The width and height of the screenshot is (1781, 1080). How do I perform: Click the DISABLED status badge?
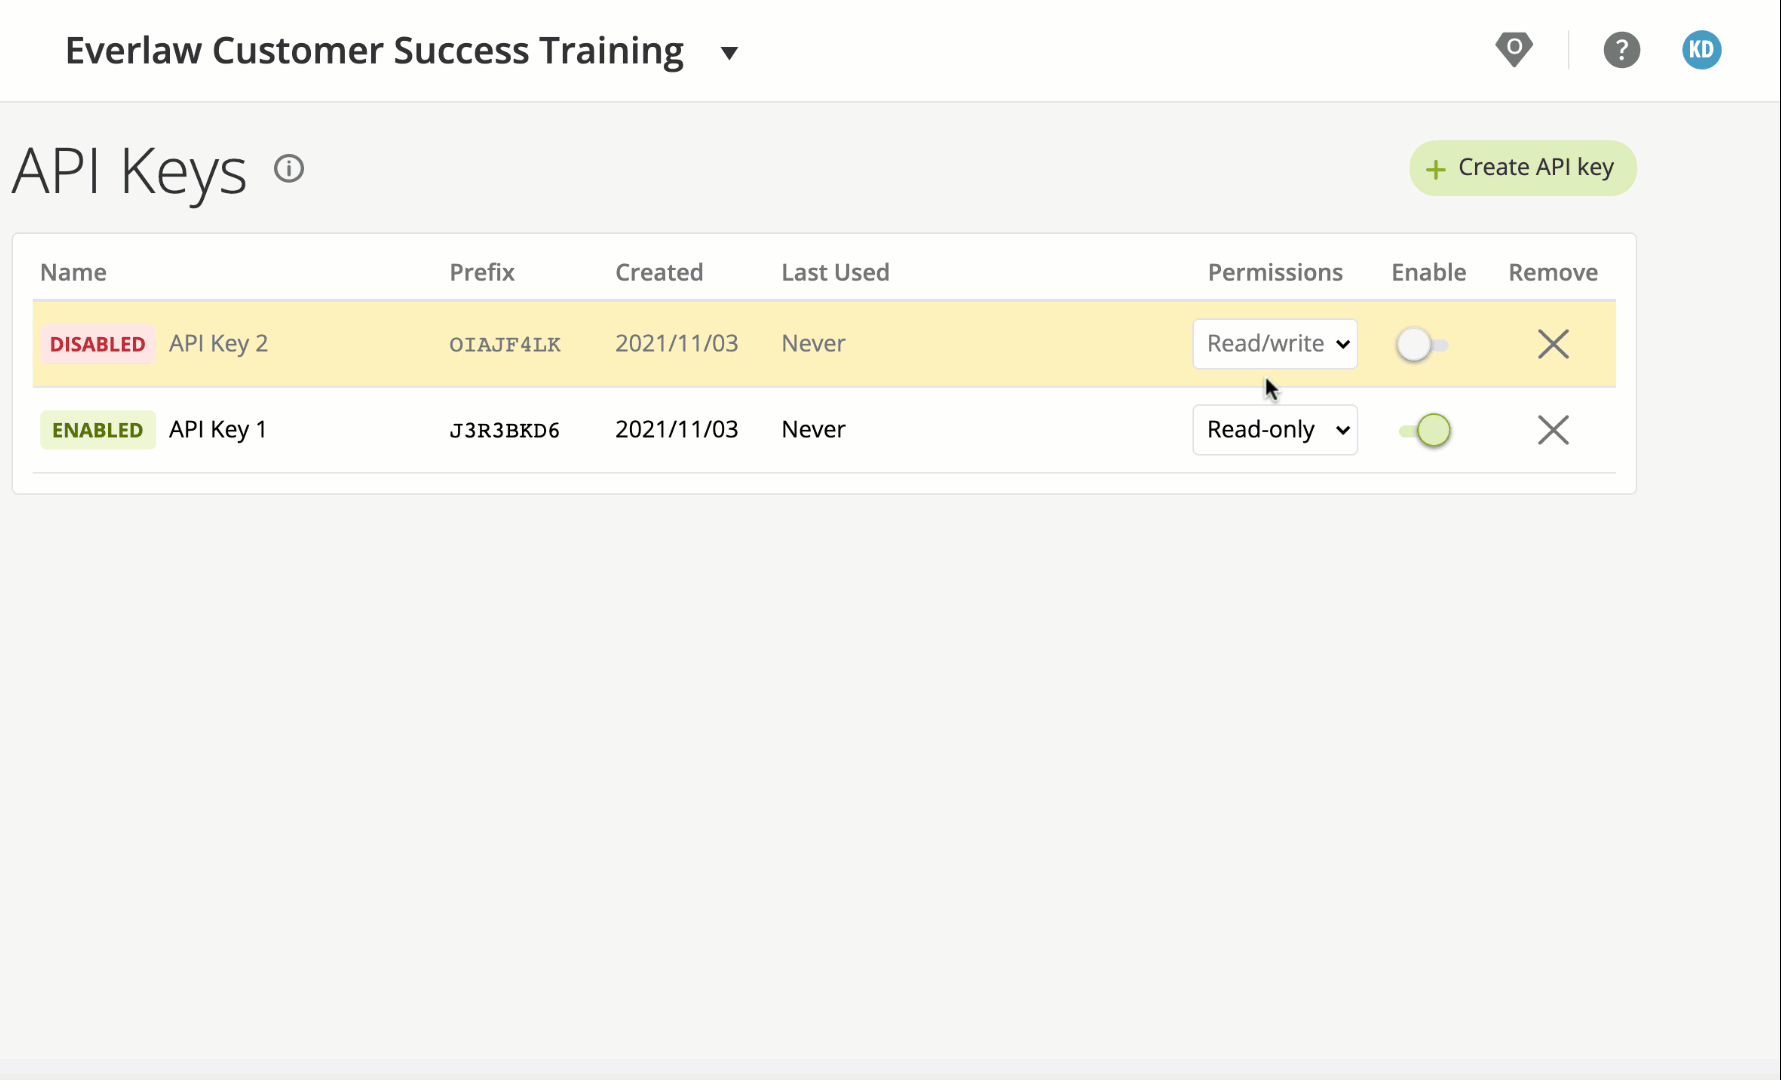click(x=98, y=344)
